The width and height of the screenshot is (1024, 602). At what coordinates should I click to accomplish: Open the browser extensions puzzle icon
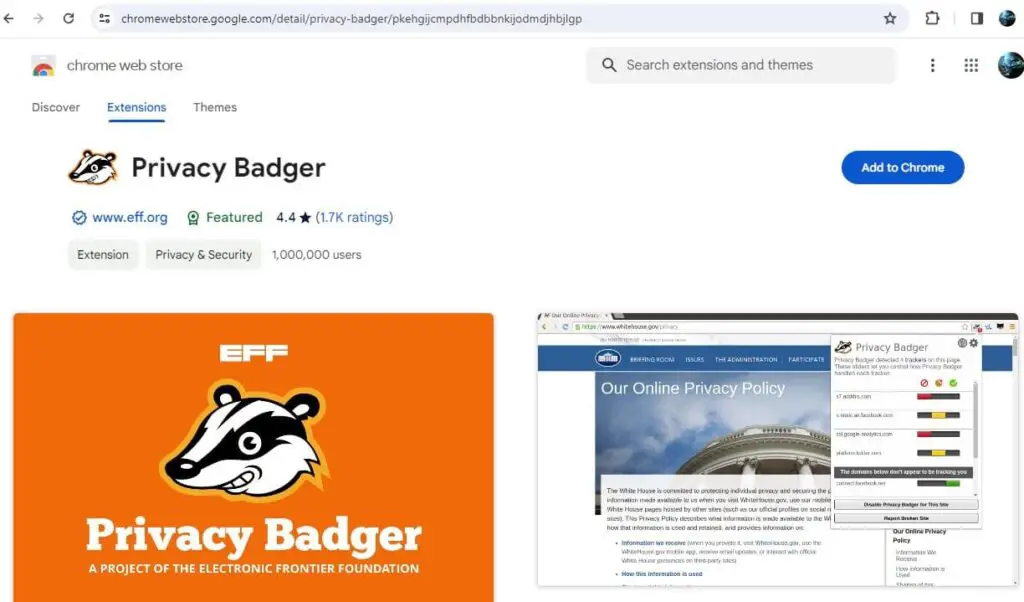coord(932,18)
